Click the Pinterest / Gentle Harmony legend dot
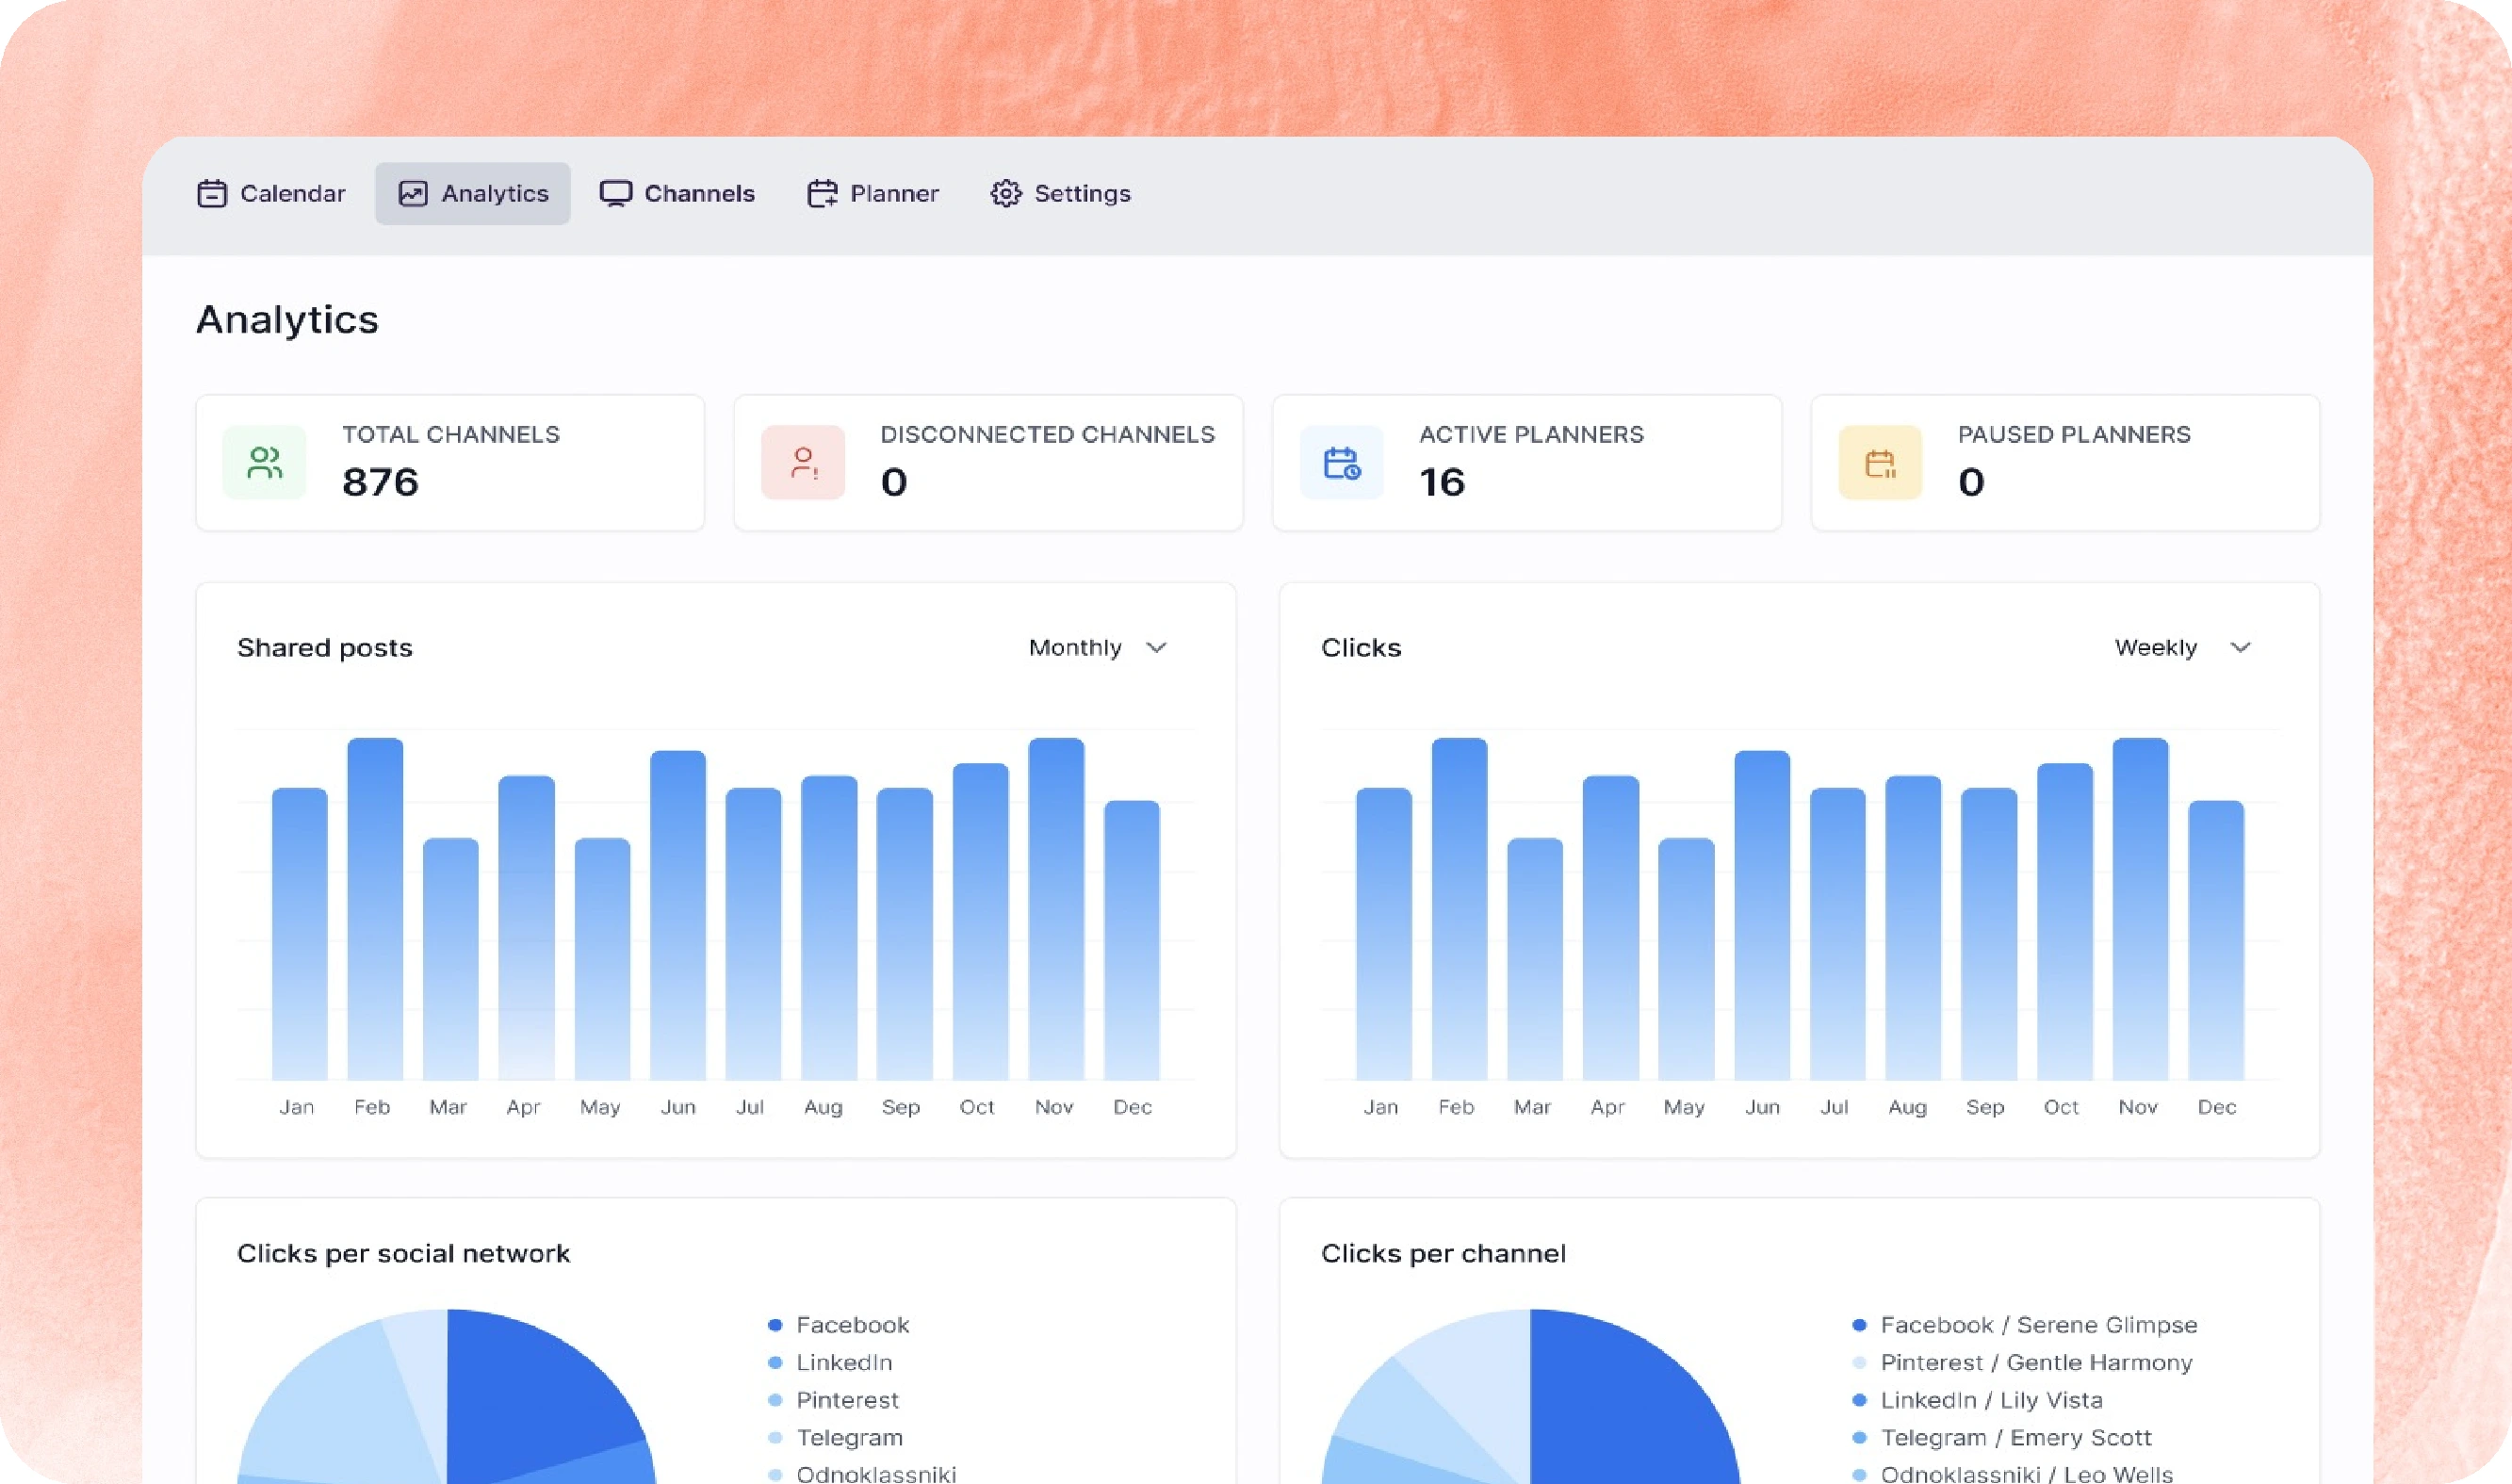This screenshot has width=2512, height=1484. pos(1859,1362)
